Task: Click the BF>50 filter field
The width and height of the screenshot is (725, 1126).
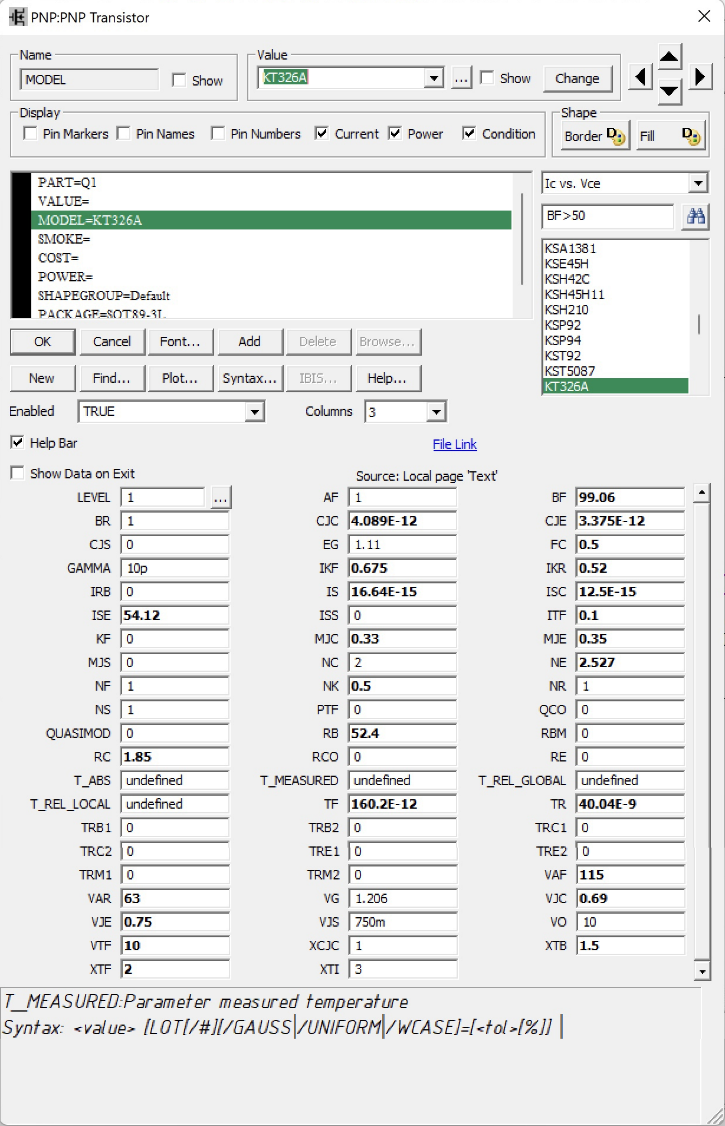Action: tap(608, 216)
